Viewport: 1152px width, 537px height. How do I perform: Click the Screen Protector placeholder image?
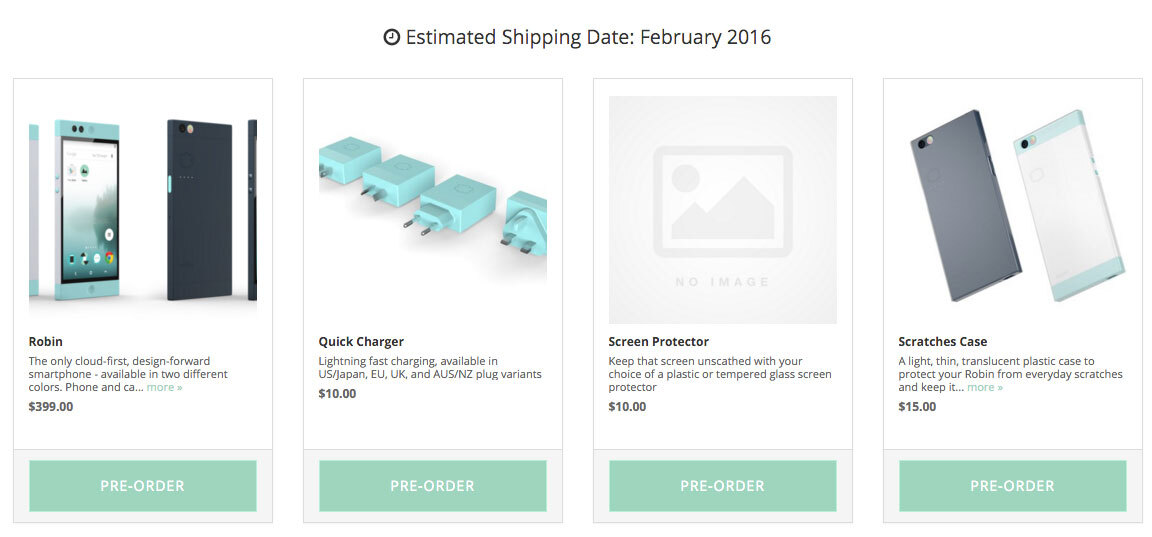(x=723, y=210)
